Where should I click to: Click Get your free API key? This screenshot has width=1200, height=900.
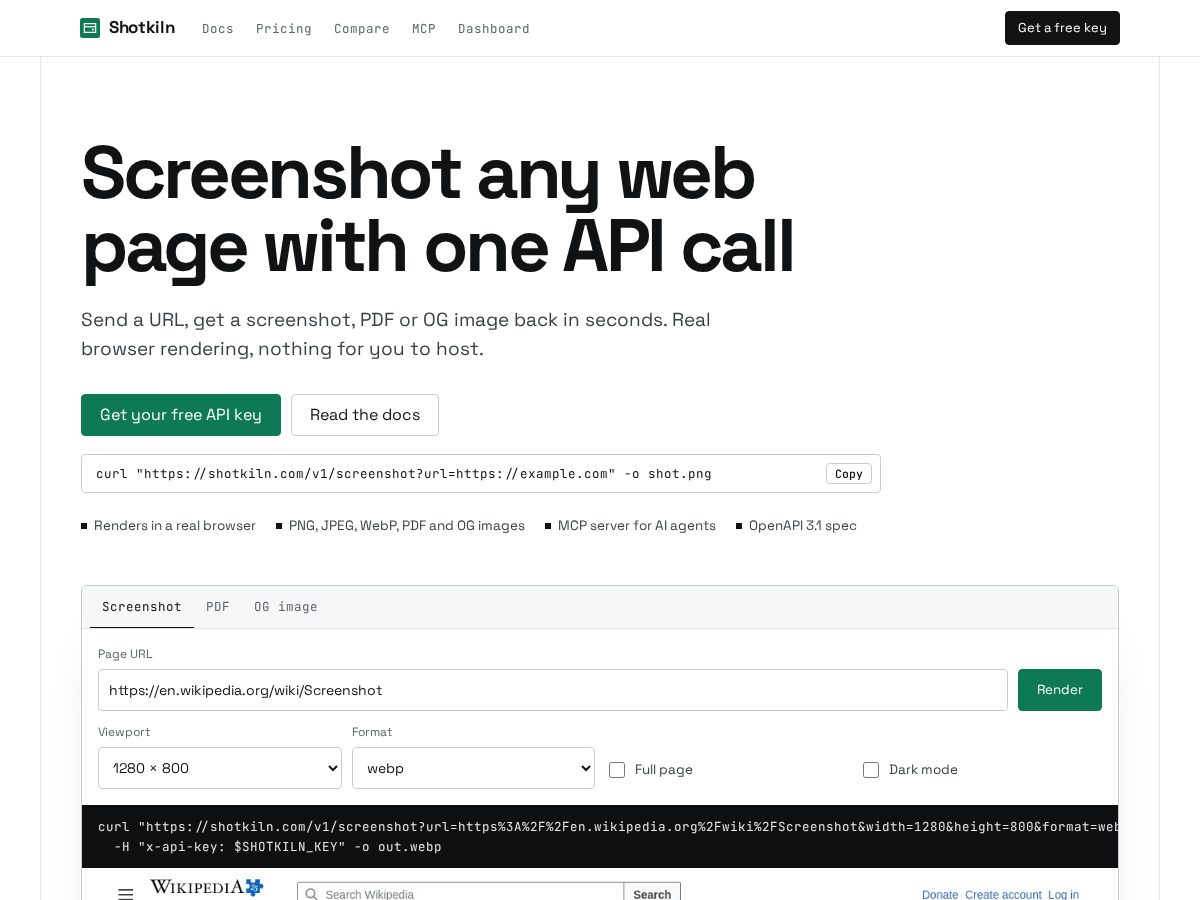click(181, 415)
